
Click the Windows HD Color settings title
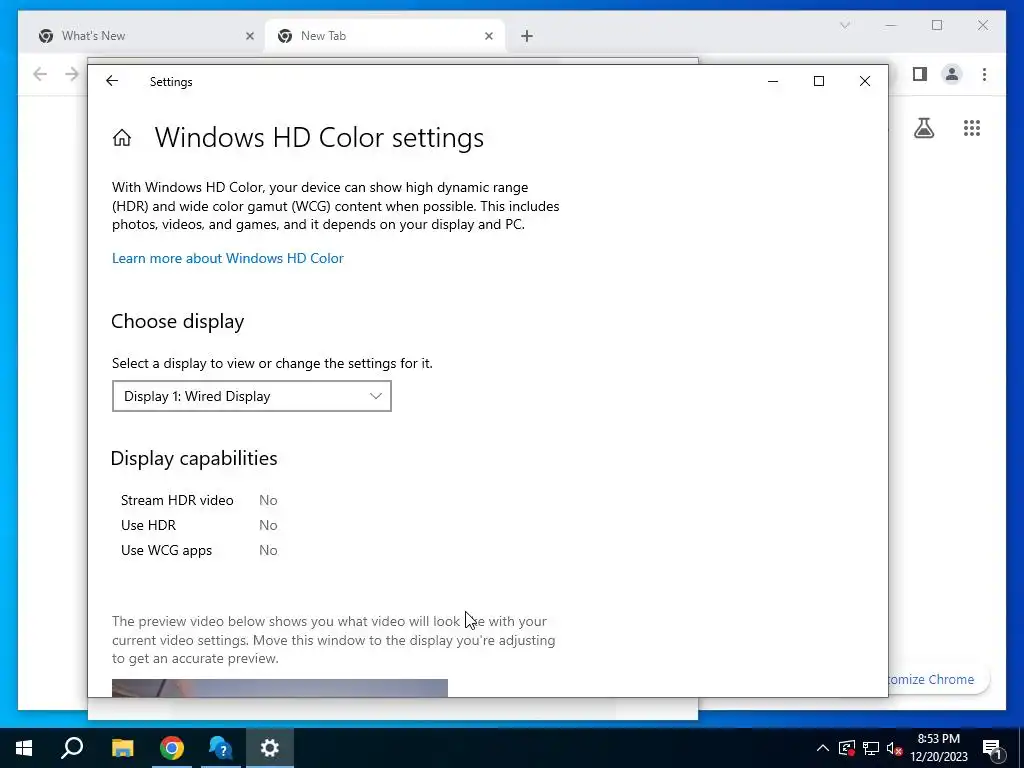[x=319, y=138]
